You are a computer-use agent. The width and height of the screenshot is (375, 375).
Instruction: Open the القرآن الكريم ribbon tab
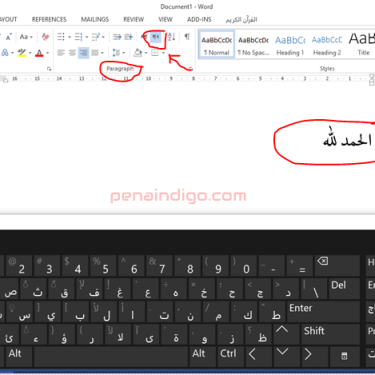(x=241, y=20)
